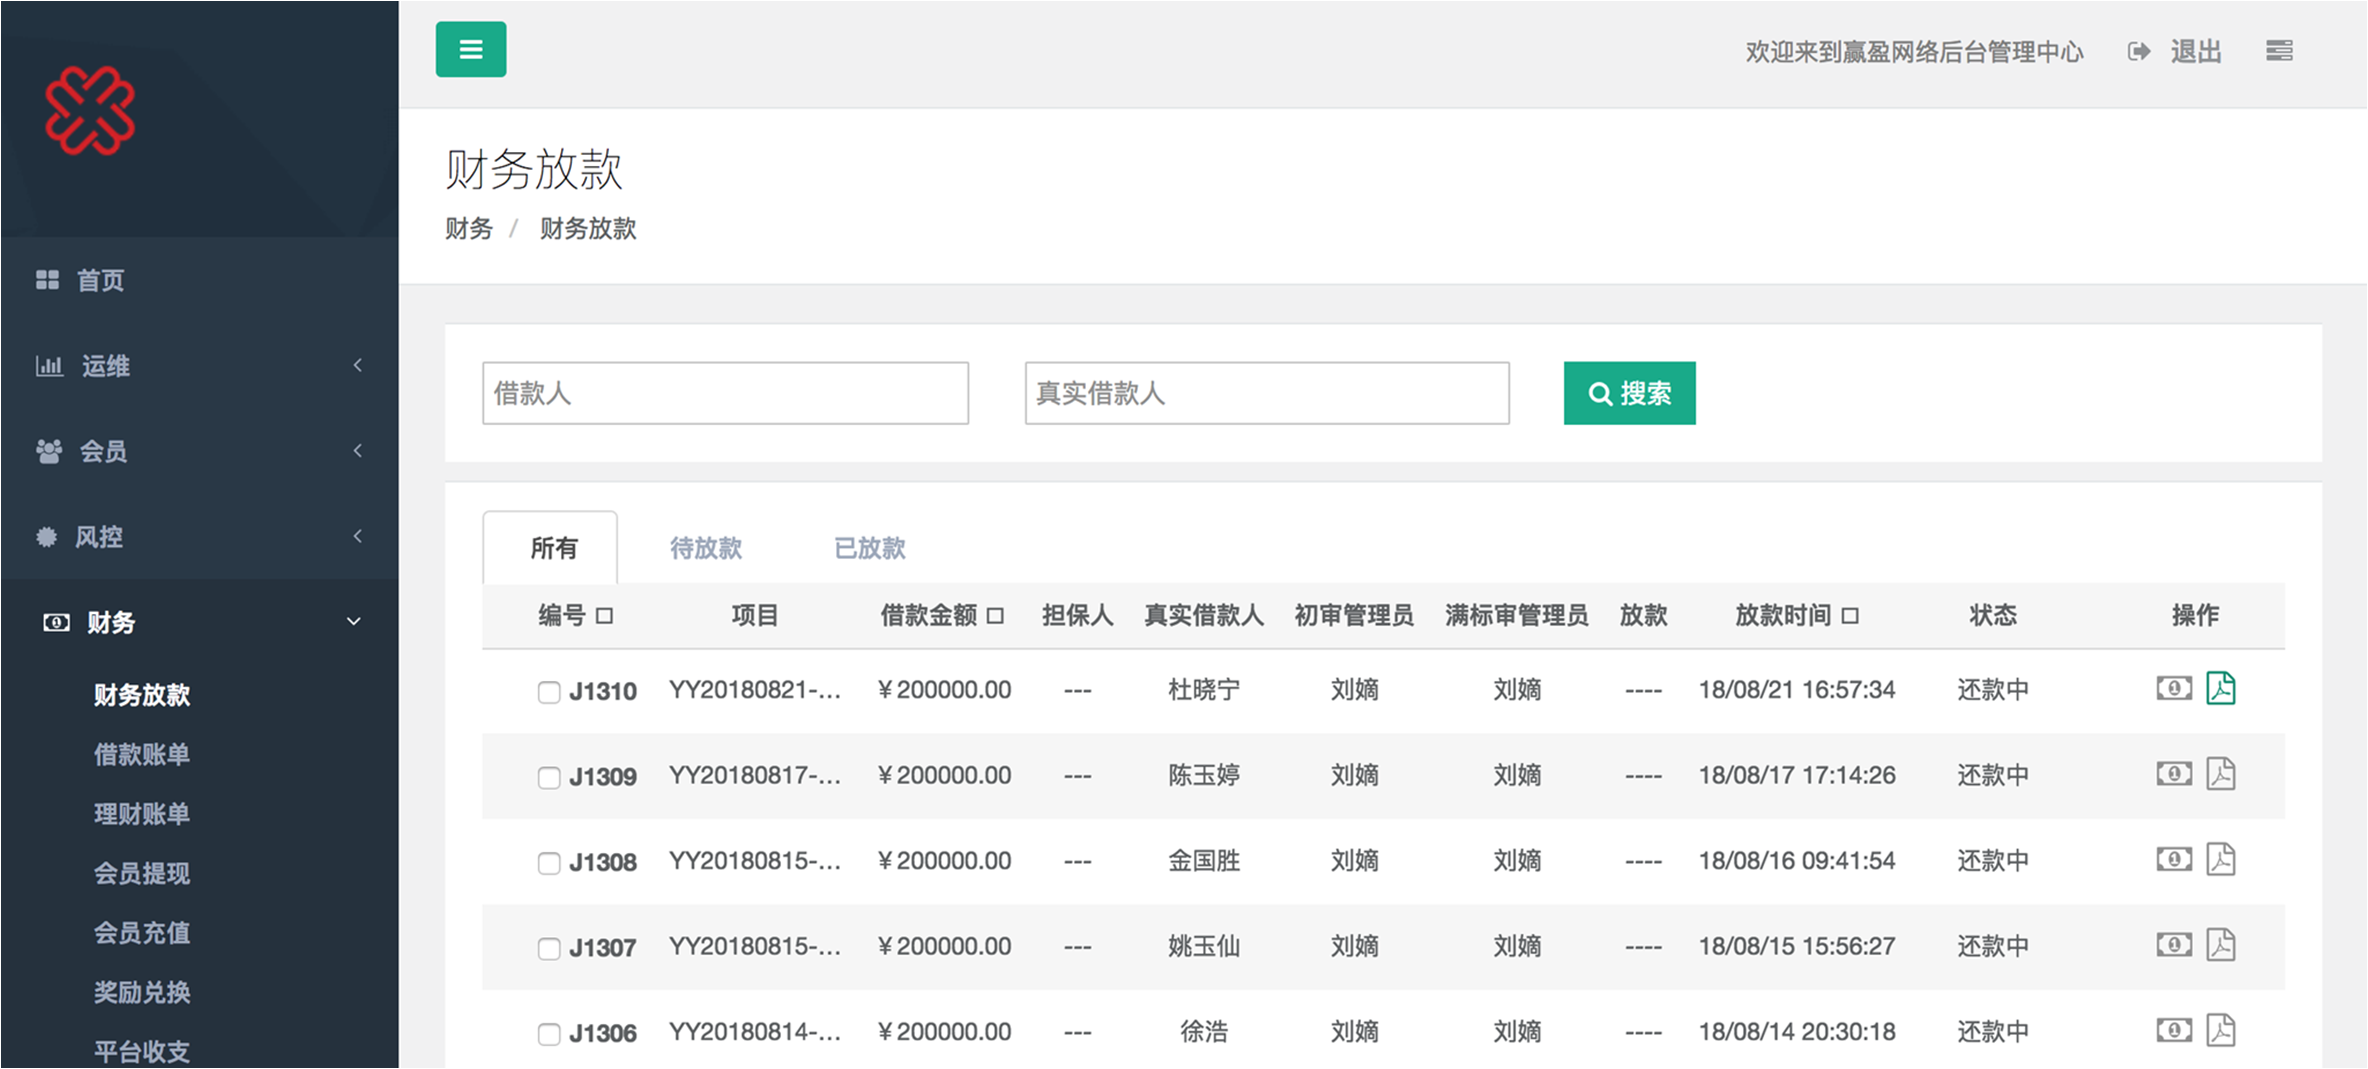Open 平台收支 in the sidebar
Screen dimensions: 2368x1069
[x=142, y=1052]
